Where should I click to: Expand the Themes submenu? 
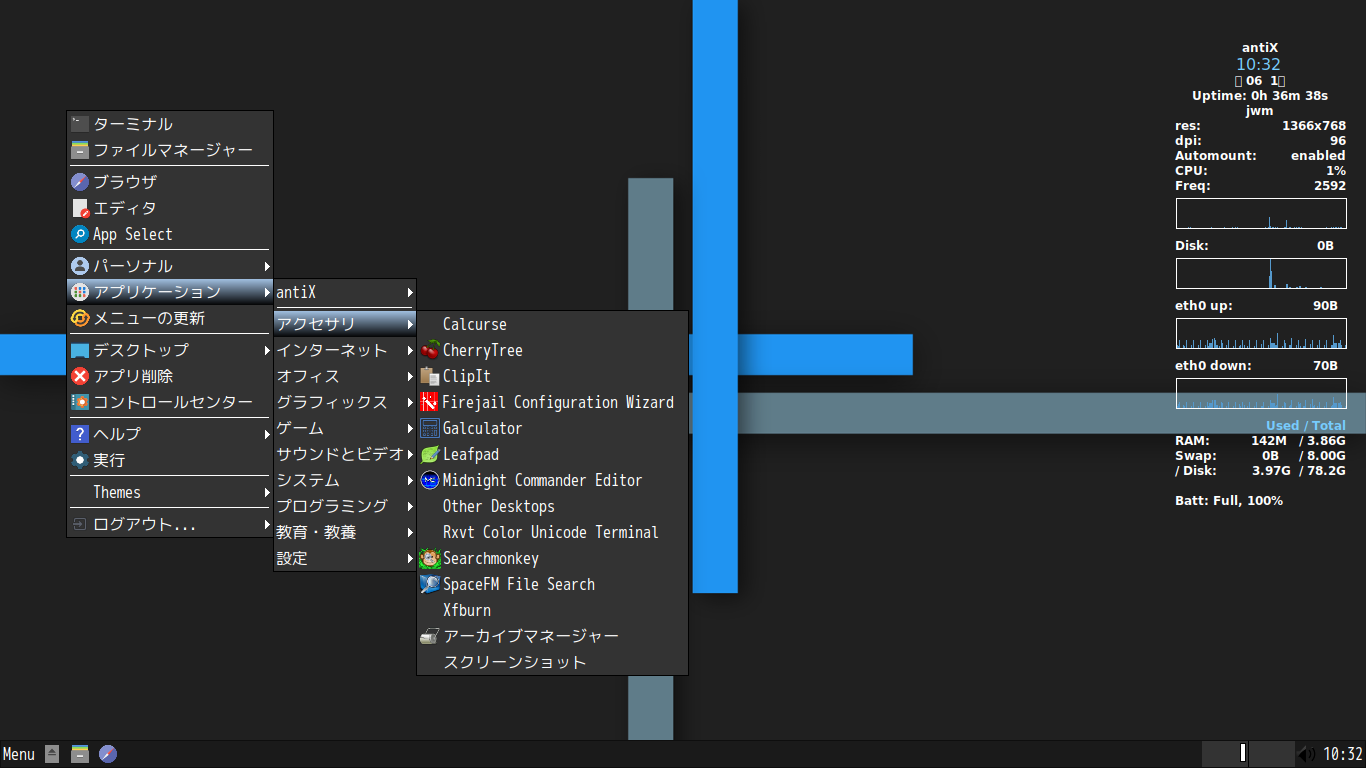(x=170, y=492)
